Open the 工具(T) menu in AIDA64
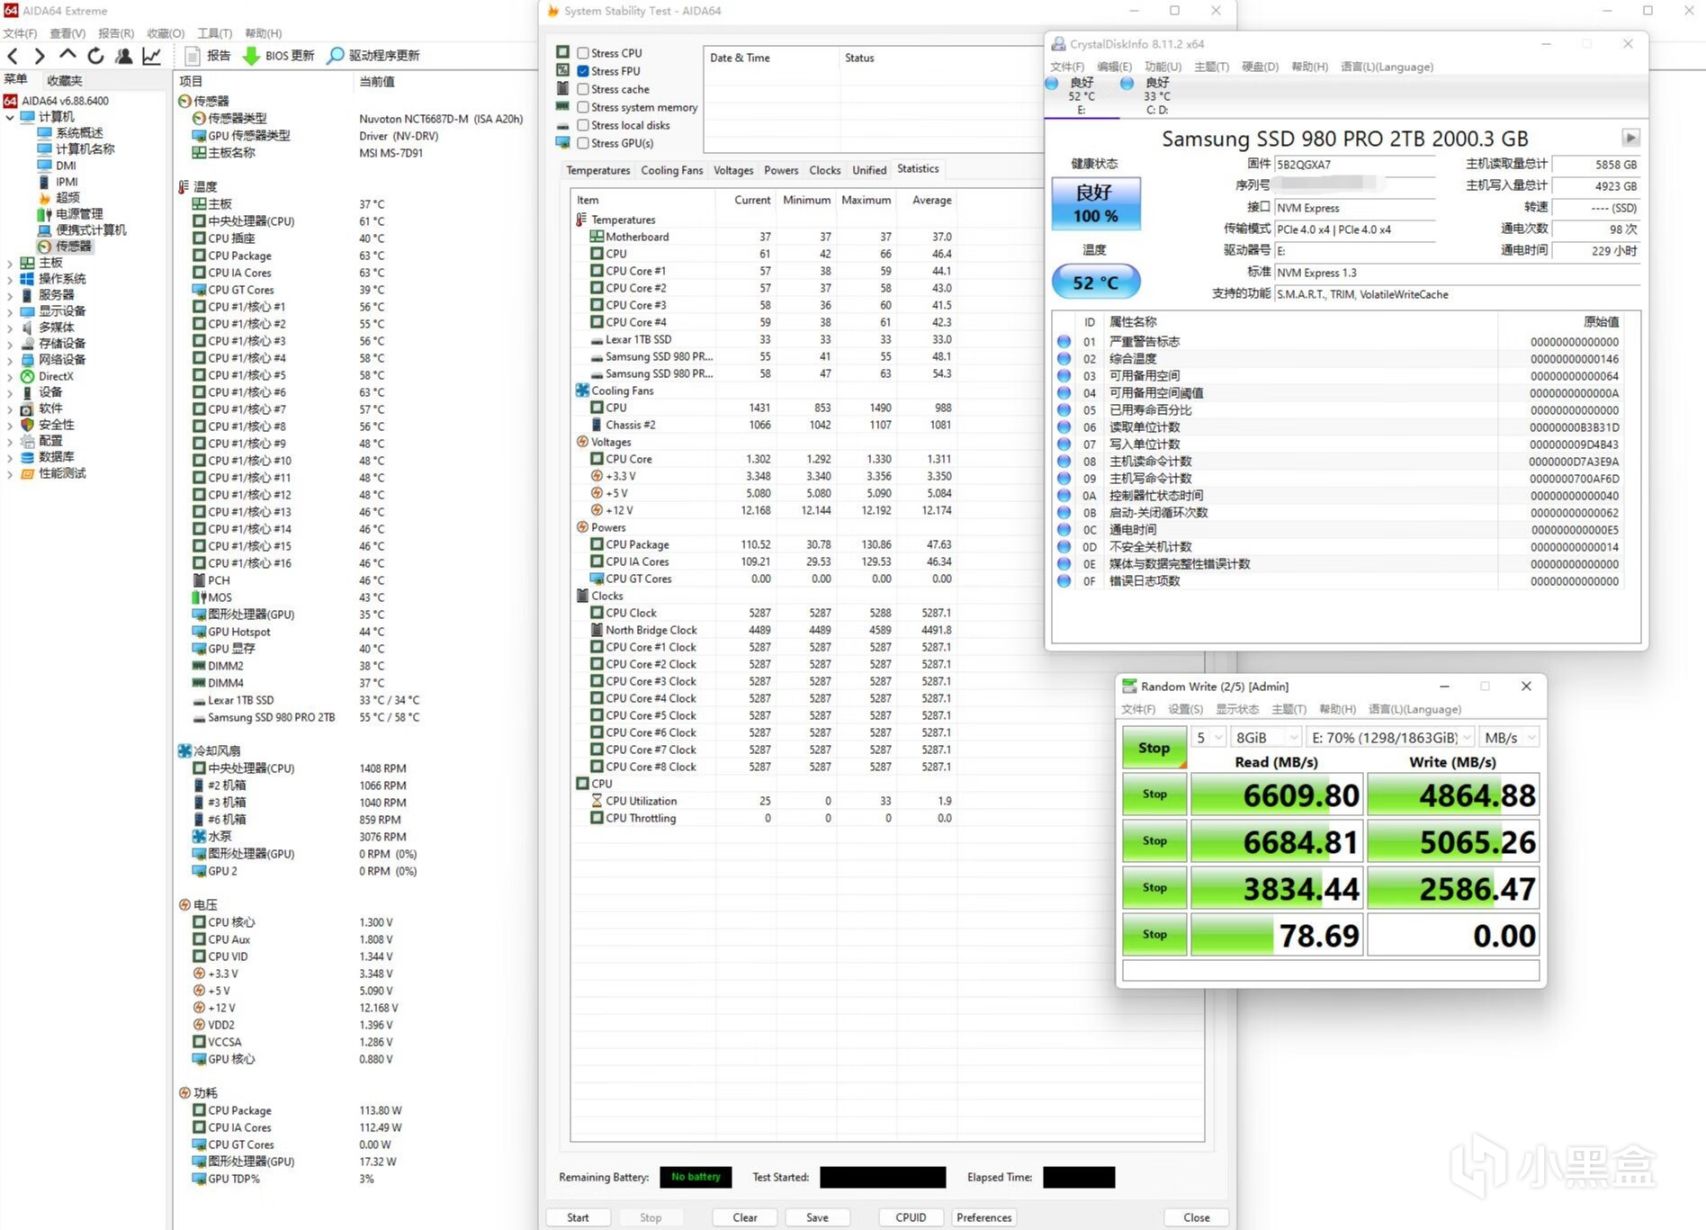Viewport: 1706px width, 1230px height. [214, 33]
